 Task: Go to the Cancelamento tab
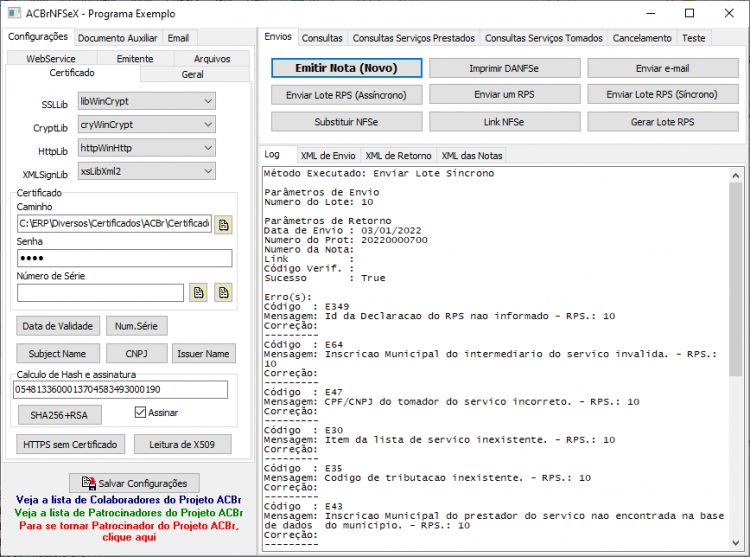642,38
